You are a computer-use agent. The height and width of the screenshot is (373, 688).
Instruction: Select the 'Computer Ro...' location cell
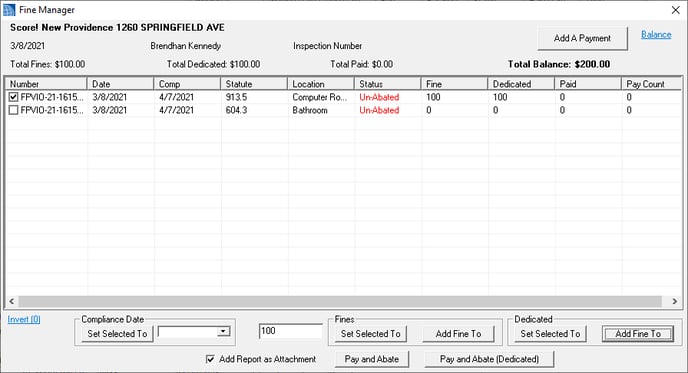pyautogui.click(x=320, y=97)
